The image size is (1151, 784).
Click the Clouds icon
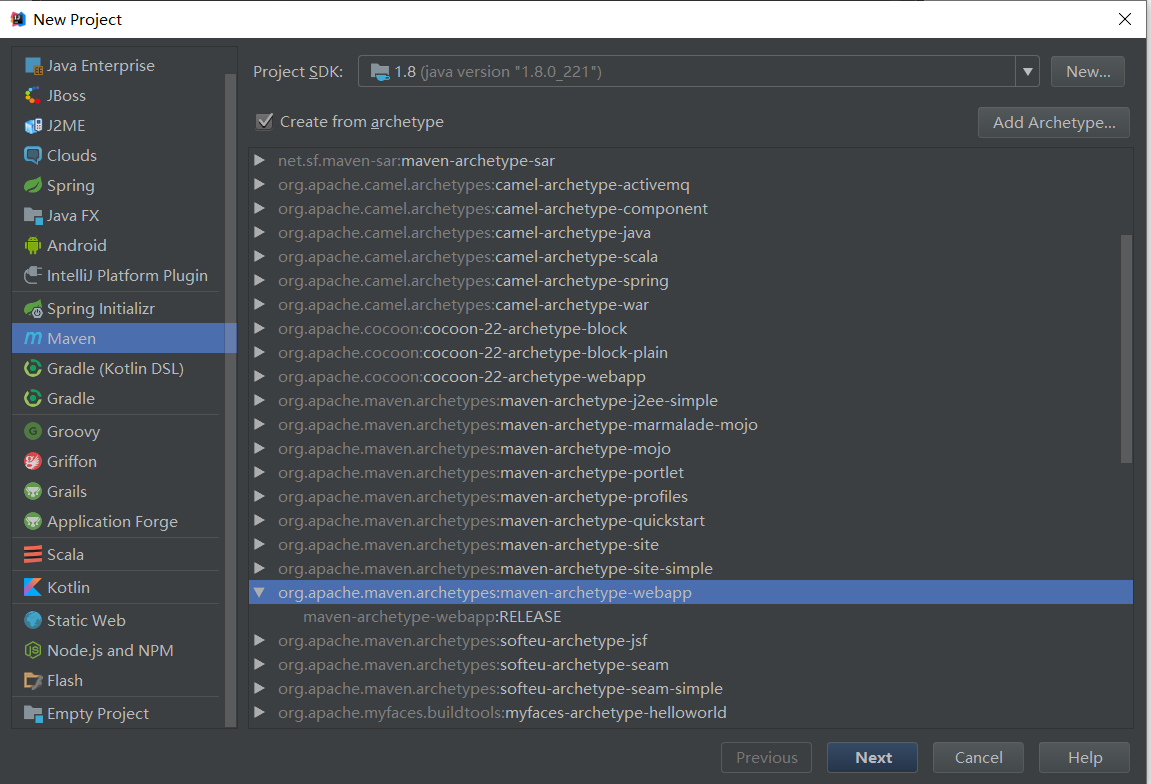click(x=33, y=156)
